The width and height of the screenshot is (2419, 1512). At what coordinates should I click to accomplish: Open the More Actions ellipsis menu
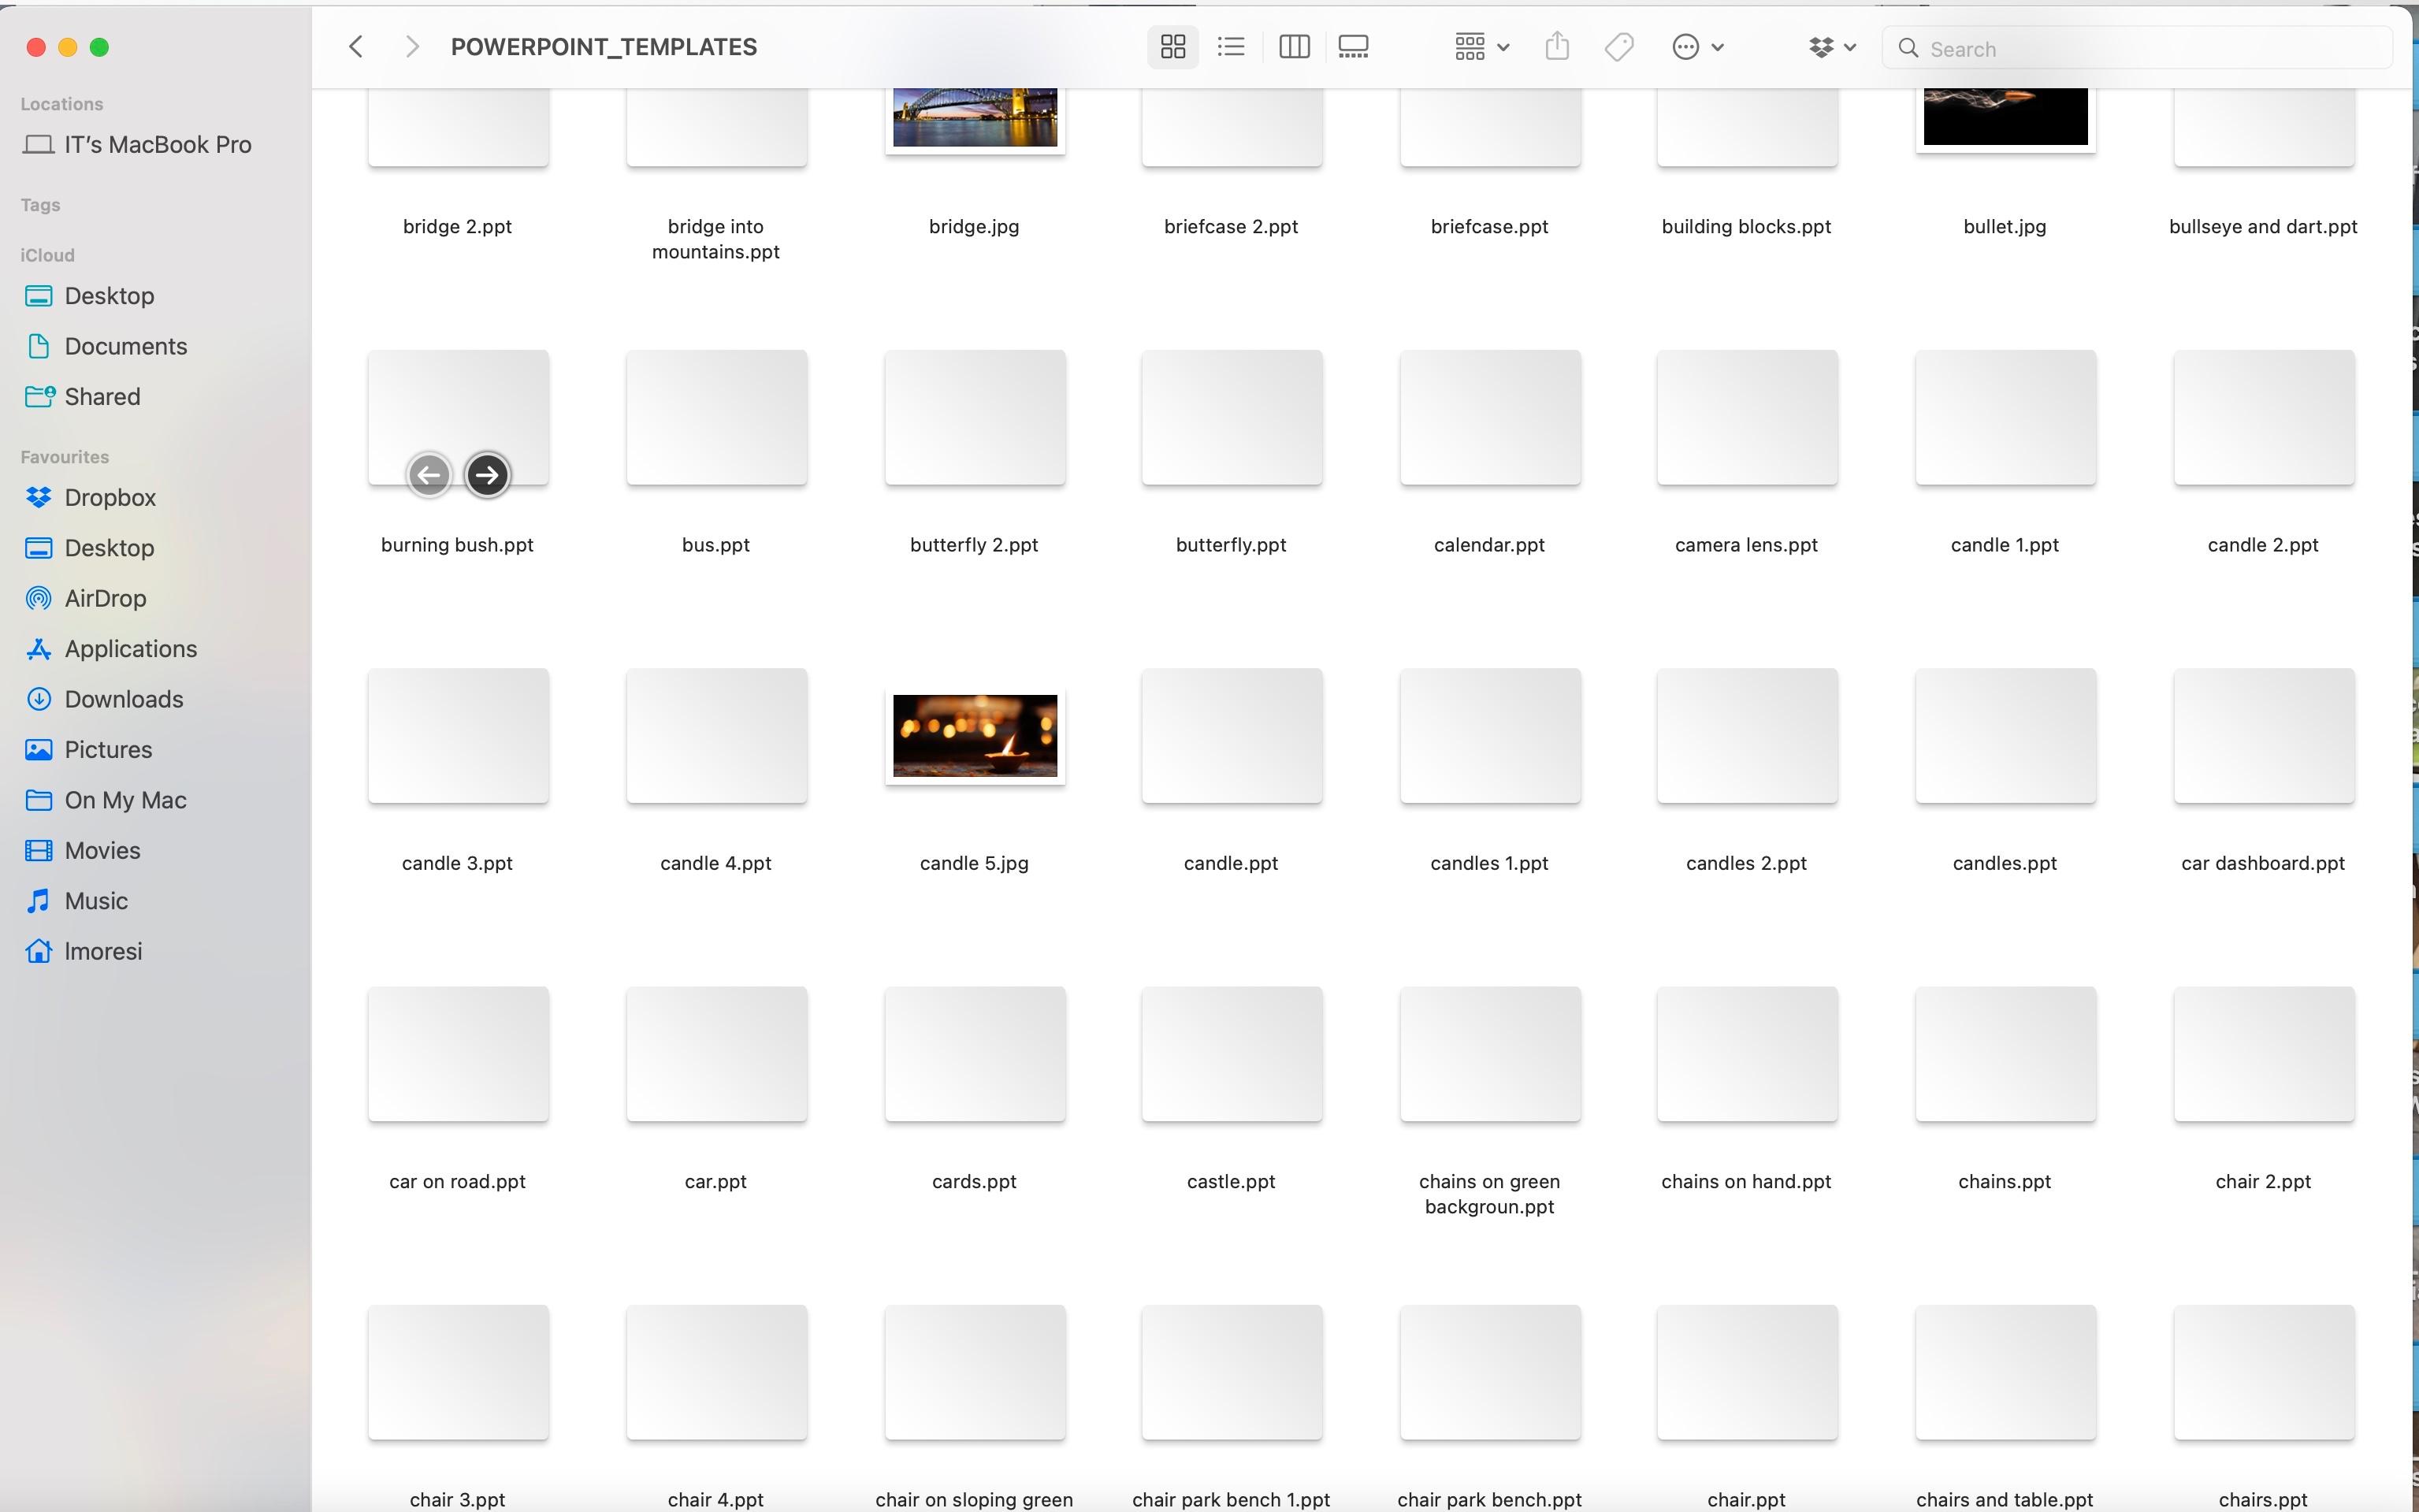point(1697,47)
